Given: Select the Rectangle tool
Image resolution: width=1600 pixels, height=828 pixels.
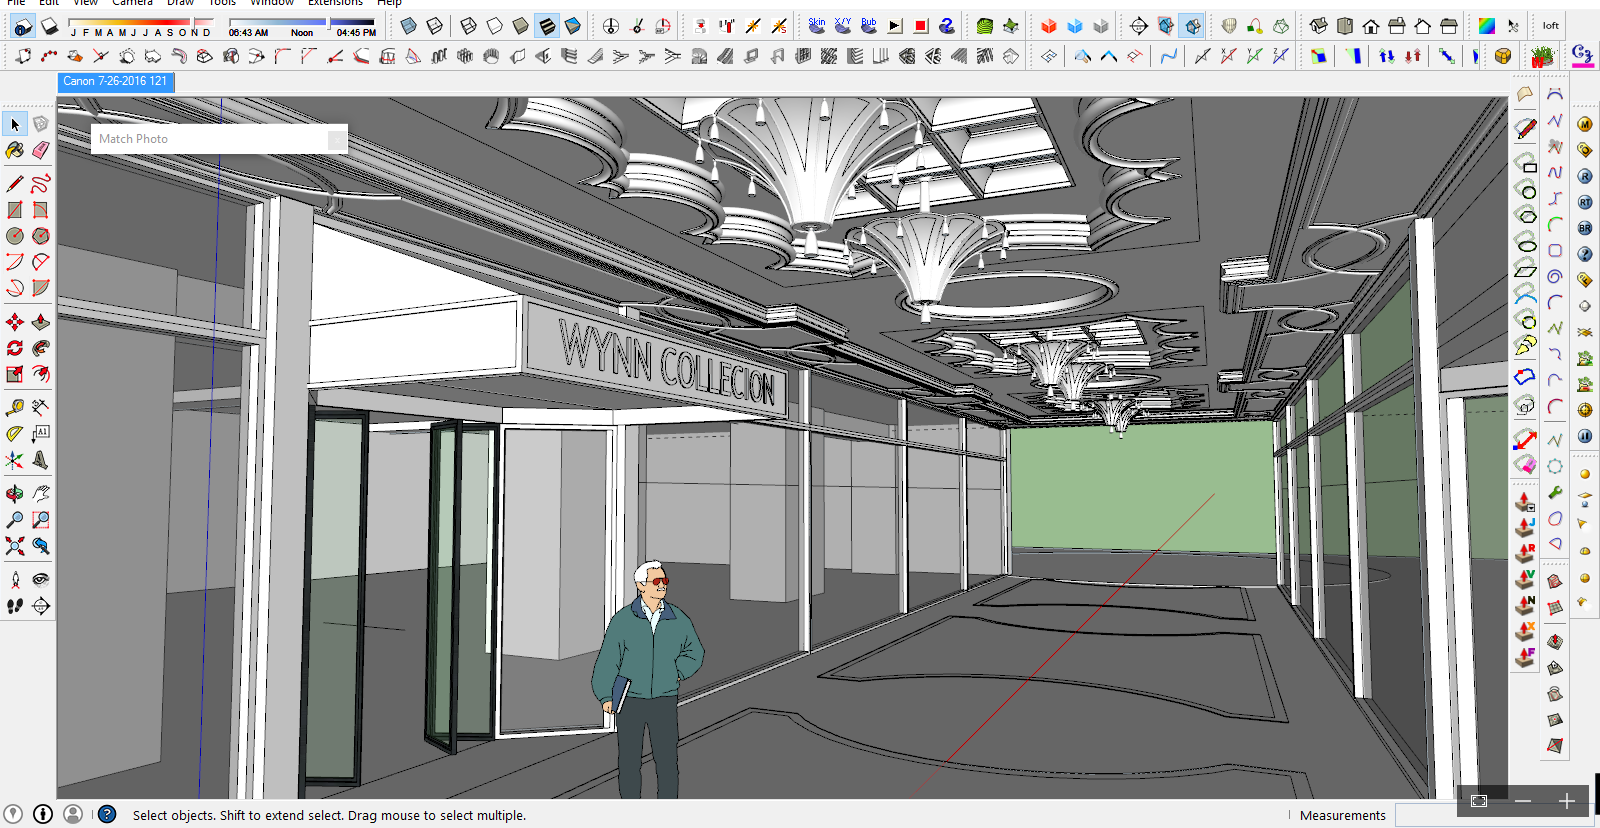Looking at the screenshot, I should click(15, 210).
